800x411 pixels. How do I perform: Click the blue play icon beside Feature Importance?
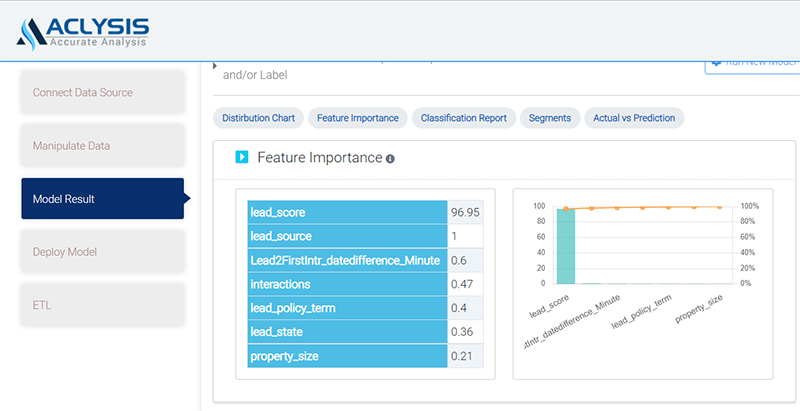tap(241, 157)
